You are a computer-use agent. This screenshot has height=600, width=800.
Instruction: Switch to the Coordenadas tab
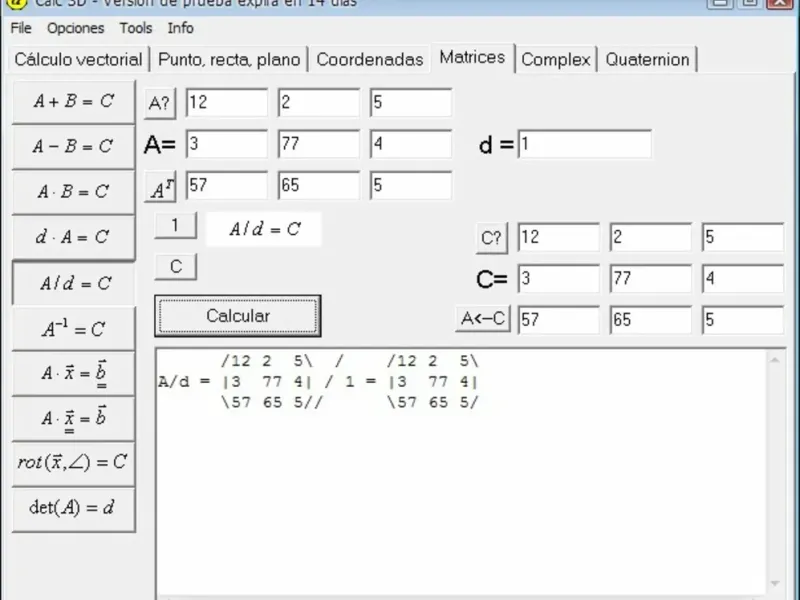point(370,60)
